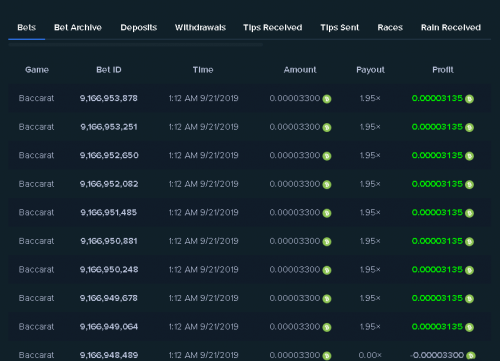Click profit coin icon in bet 9,166,952,650 row
The image size is (500, 361).
pyautogui.click(x=469, y=156)
